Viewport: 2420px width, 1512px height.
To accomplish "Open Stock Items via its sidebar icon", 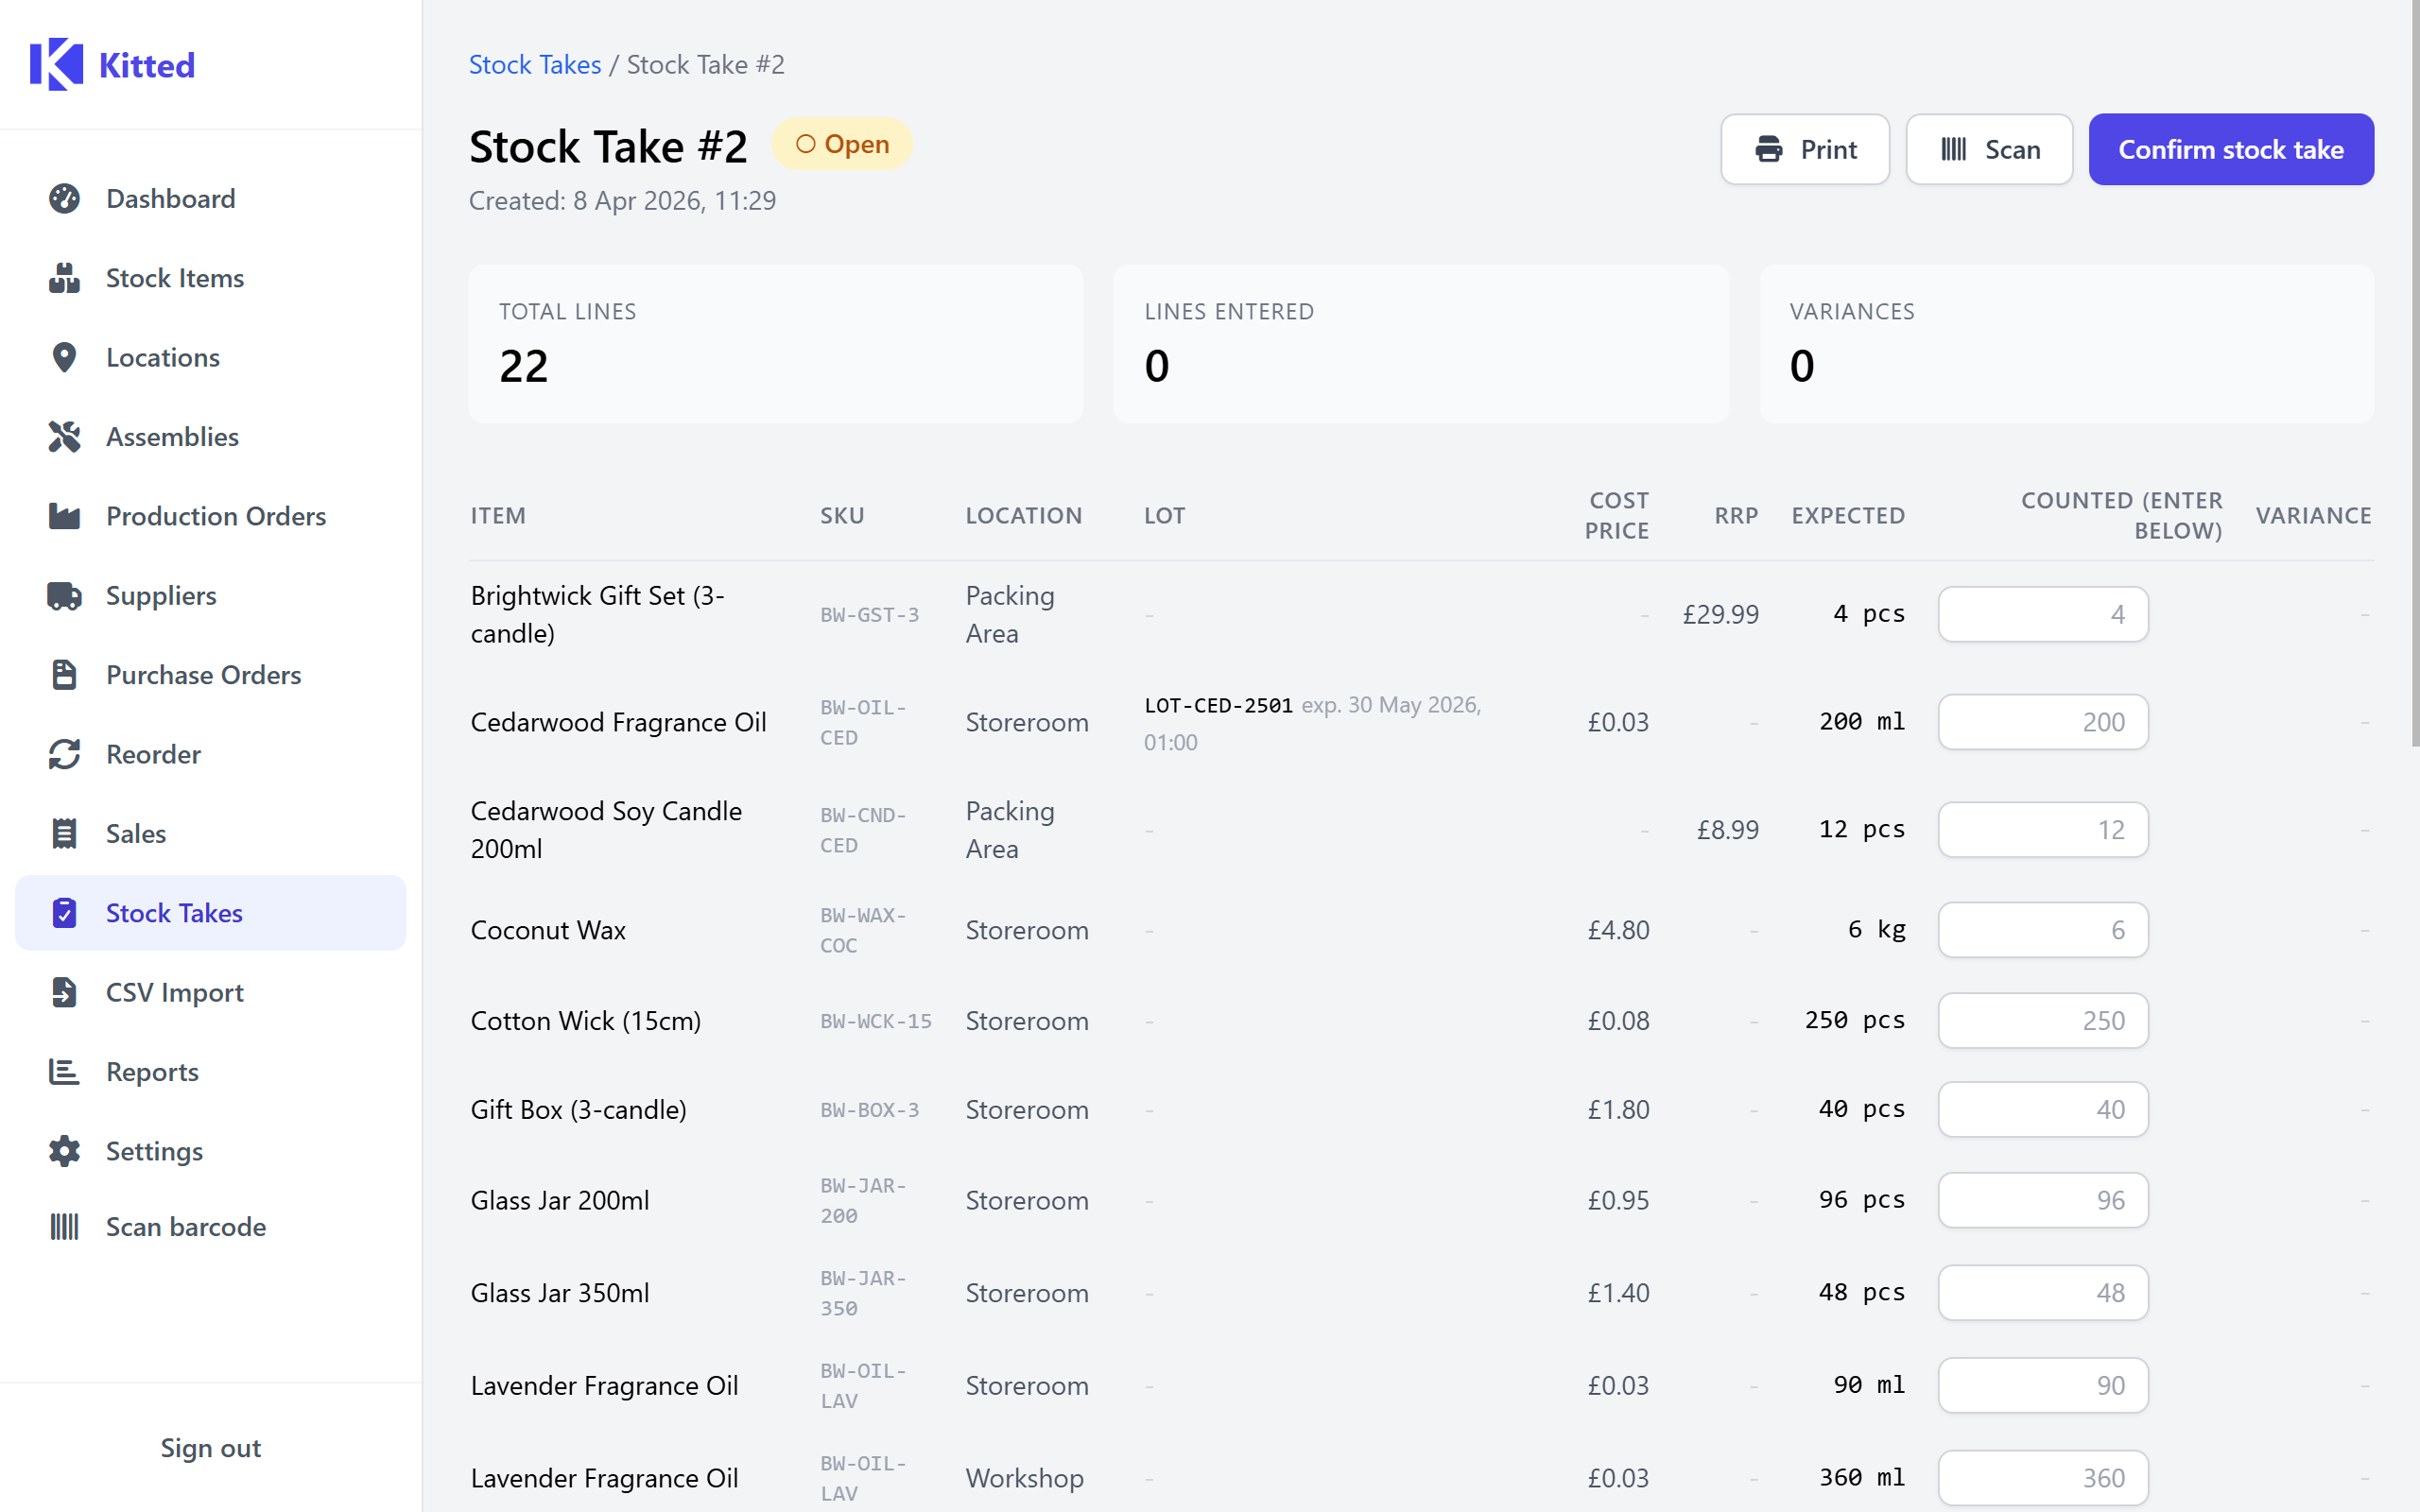I will click(65, 277).
